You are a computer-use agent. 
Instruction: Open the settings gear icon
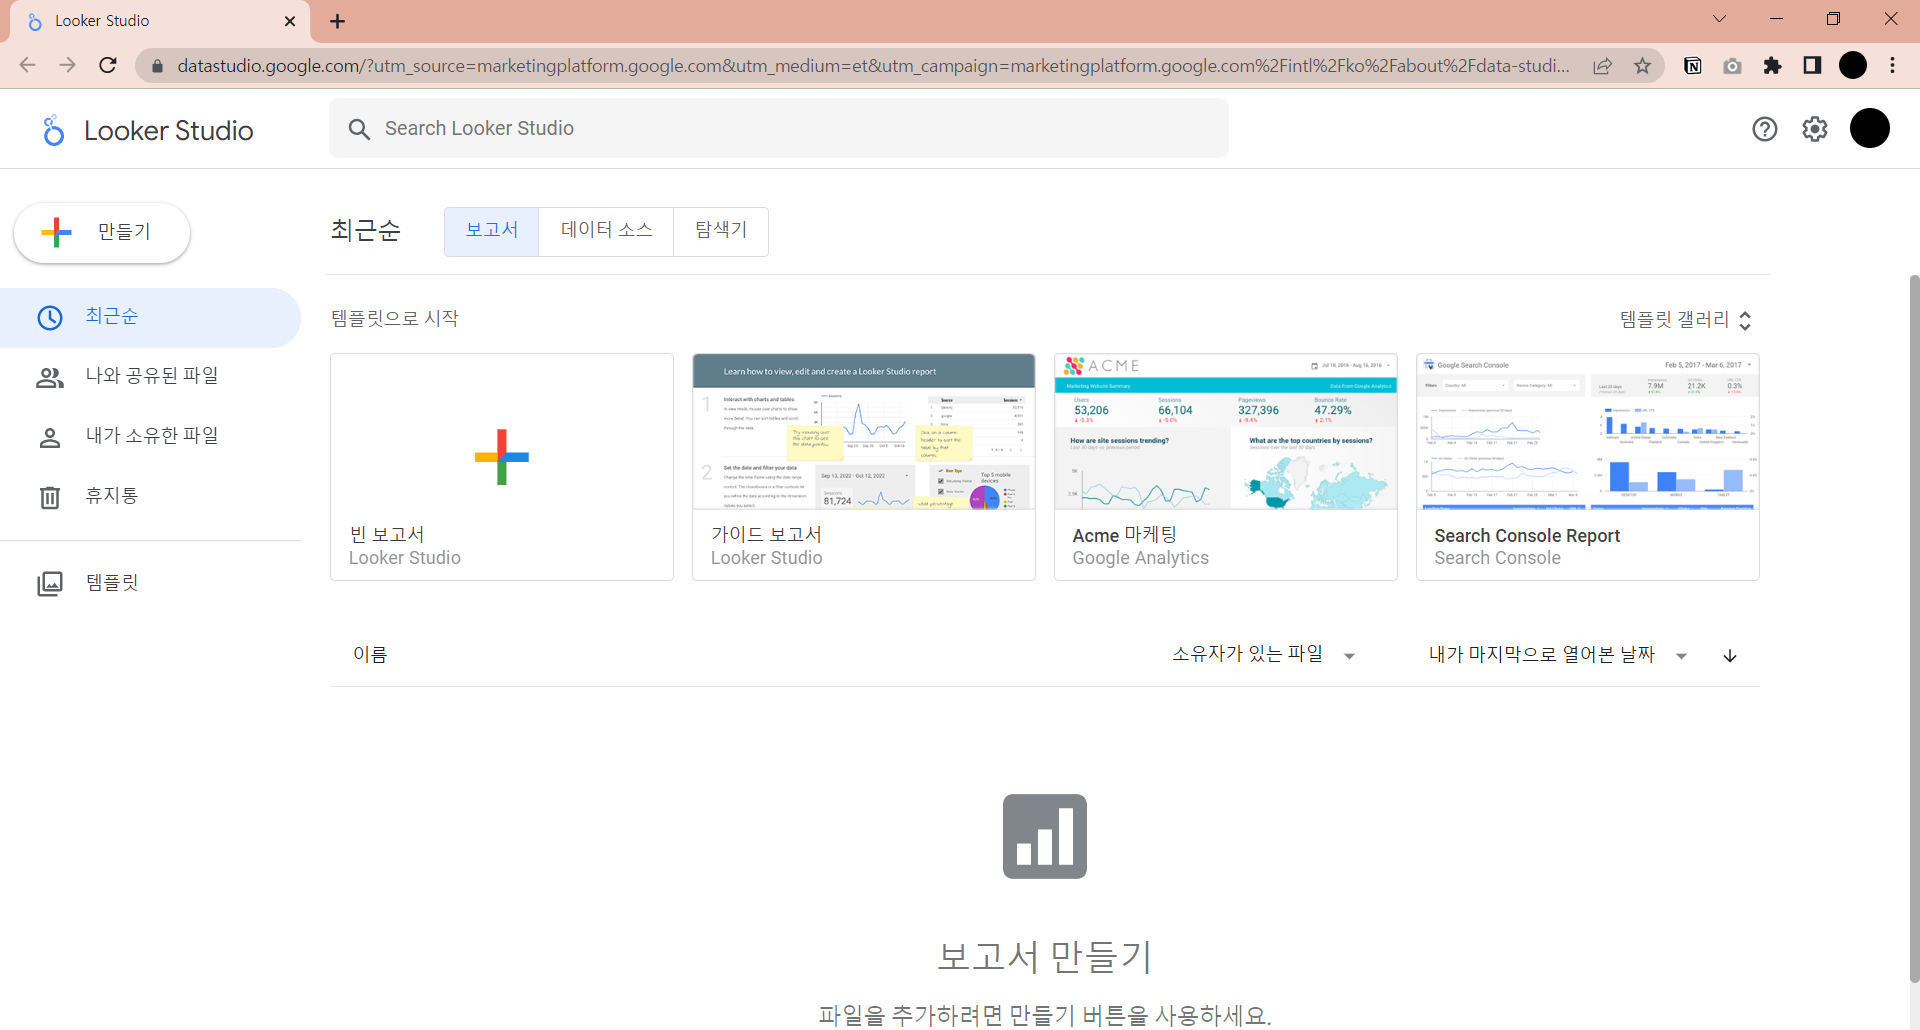(x=1815, y=129)
